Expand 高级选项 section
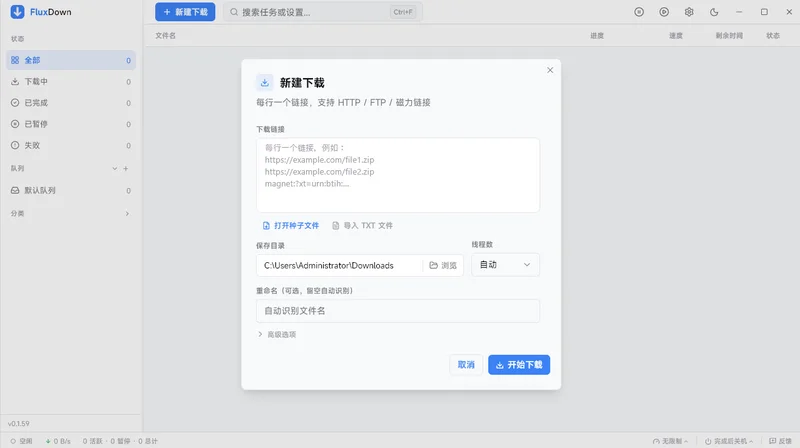This screenshot has height=448, width=800. (277, 335)
